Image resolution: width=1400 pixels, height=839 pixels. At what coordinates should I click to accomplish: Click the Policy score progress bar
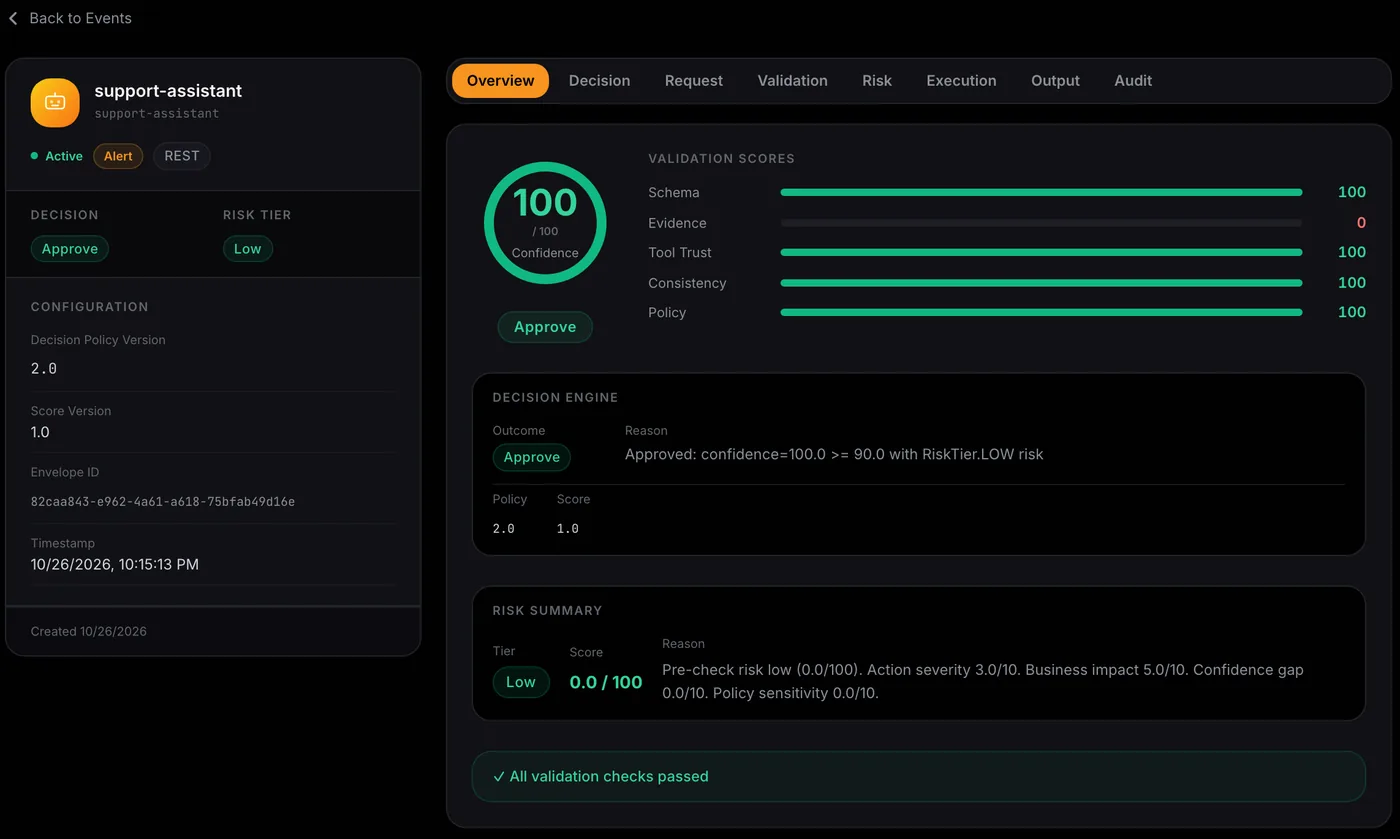coord(1041,312)
